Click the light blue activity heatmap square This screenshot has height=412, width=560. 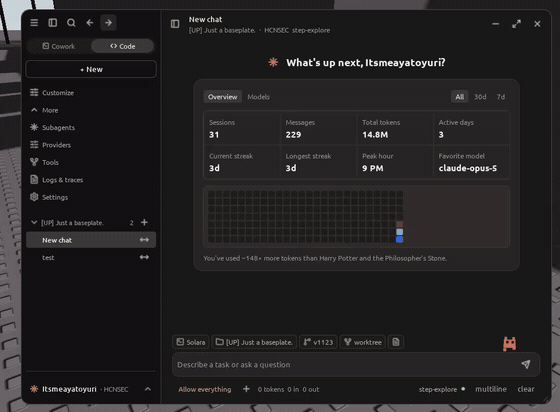click(x=400, y=232)
